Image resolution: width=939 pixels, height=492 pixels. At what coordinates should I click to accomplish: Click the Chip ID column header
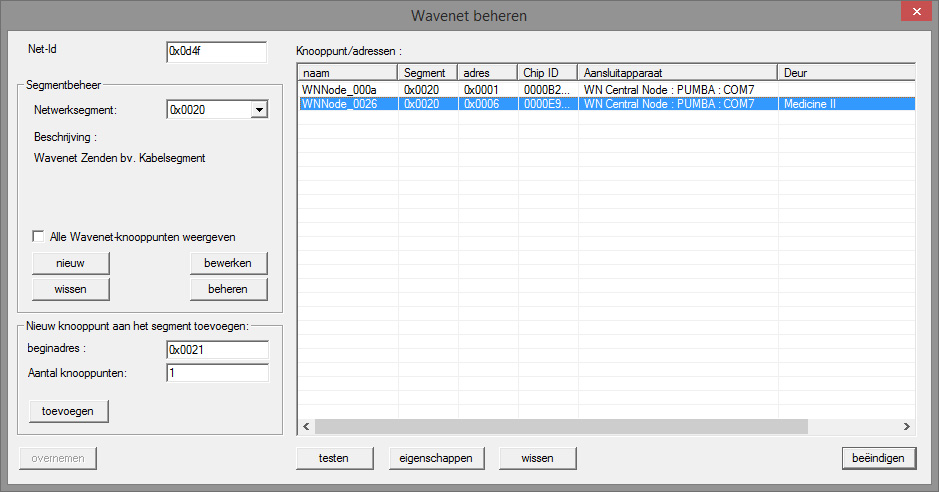point(547,73)
